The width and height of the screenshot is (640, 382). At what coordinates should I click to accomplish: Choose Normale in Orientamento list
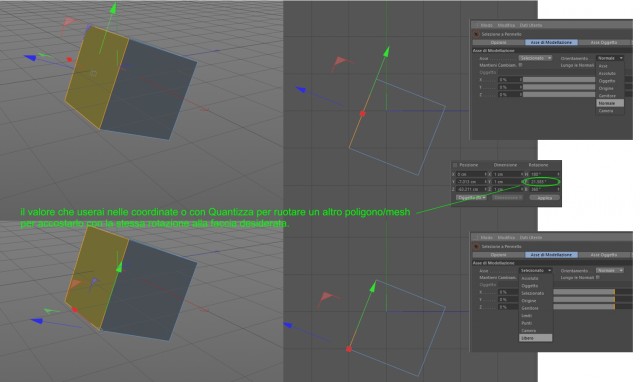click(610, 103)
